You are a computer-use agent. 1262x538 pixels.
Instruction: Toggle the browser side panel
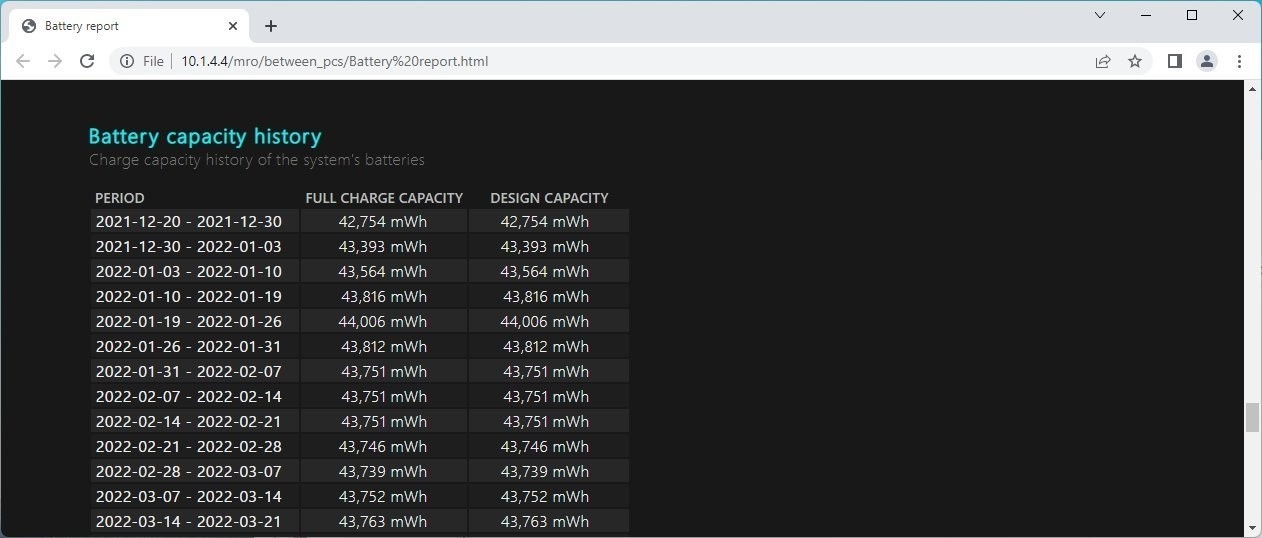pos(1175,61)
